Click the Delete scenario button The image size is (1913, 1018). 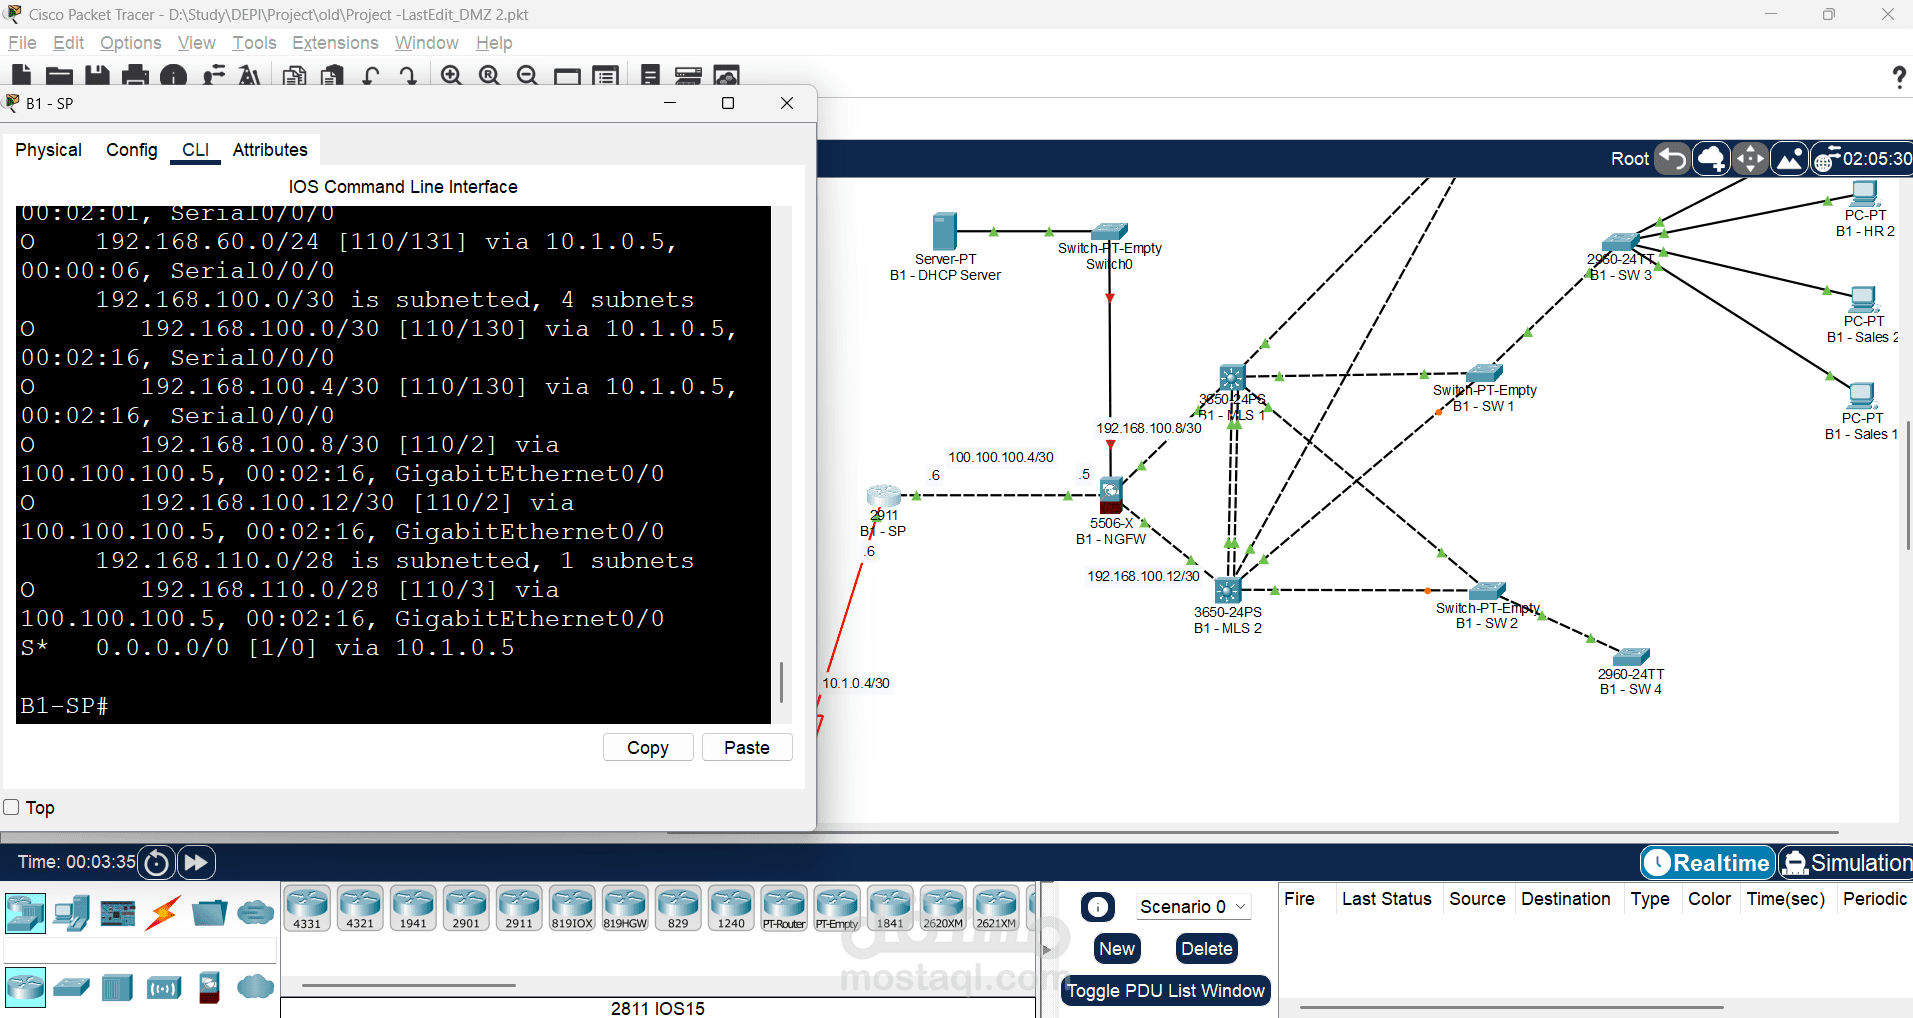pyautogui.click(x=1207, y=949)
